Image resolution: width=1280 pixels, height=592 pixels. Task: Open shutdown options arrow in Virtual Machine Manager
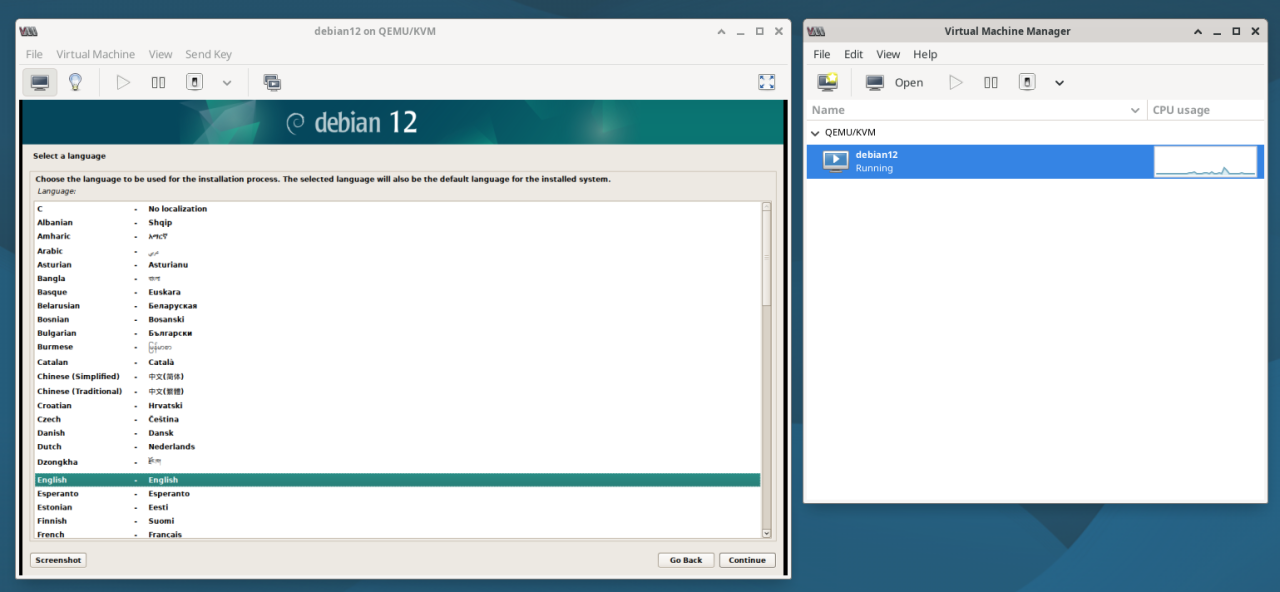coord(1059,82)
